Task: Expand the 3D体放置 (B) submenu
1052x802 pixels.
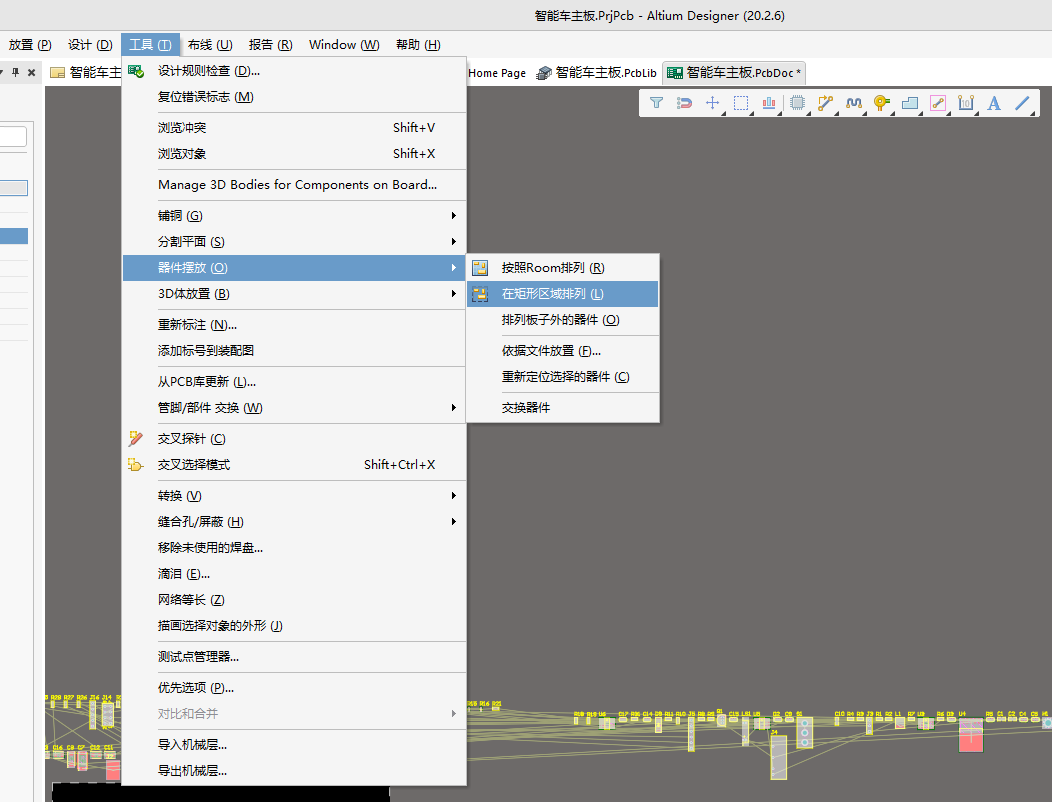Action: coord(294,294)
